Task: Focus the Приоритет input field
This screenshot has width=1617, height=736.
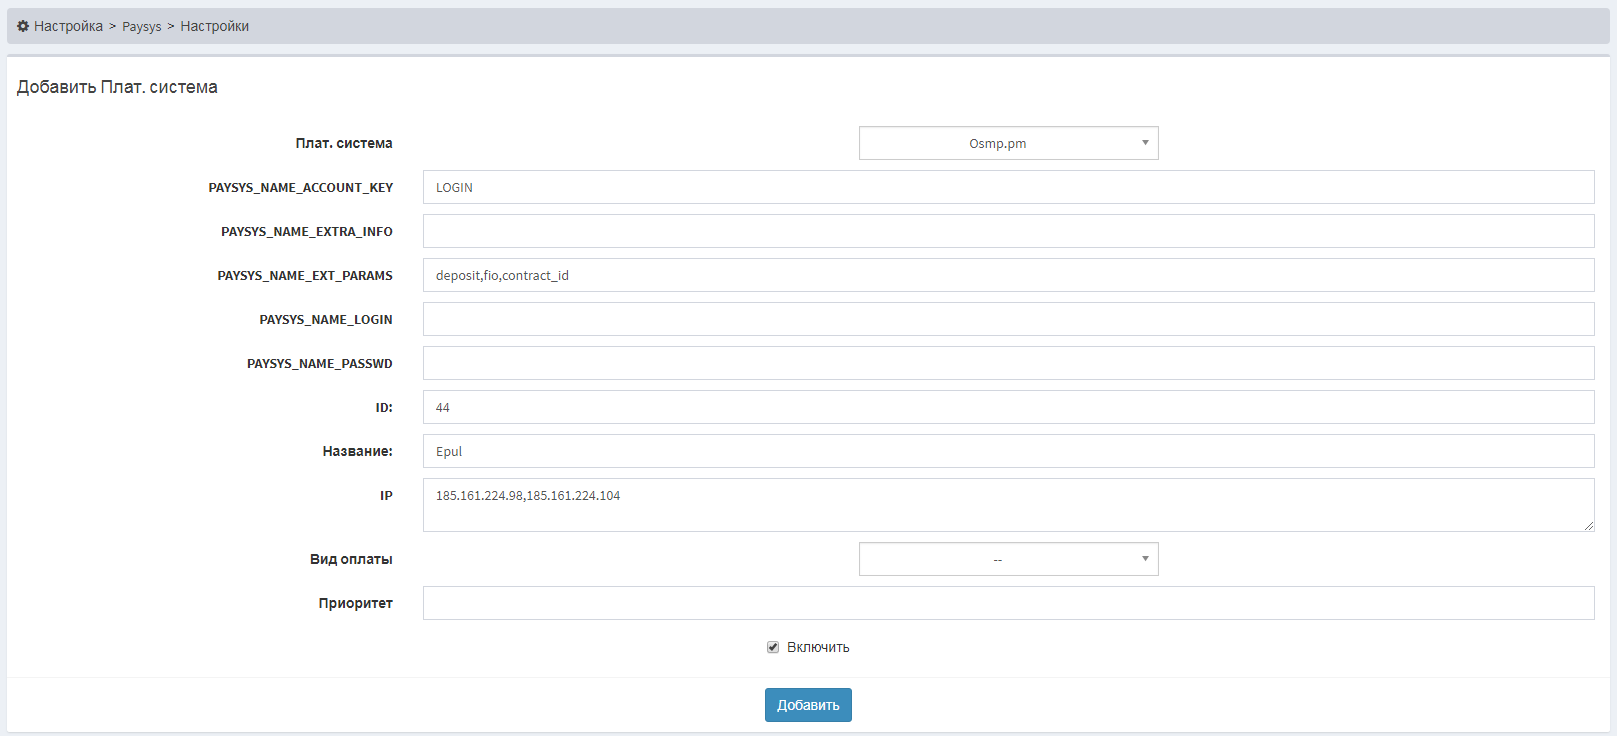Action: (1008, 603)
